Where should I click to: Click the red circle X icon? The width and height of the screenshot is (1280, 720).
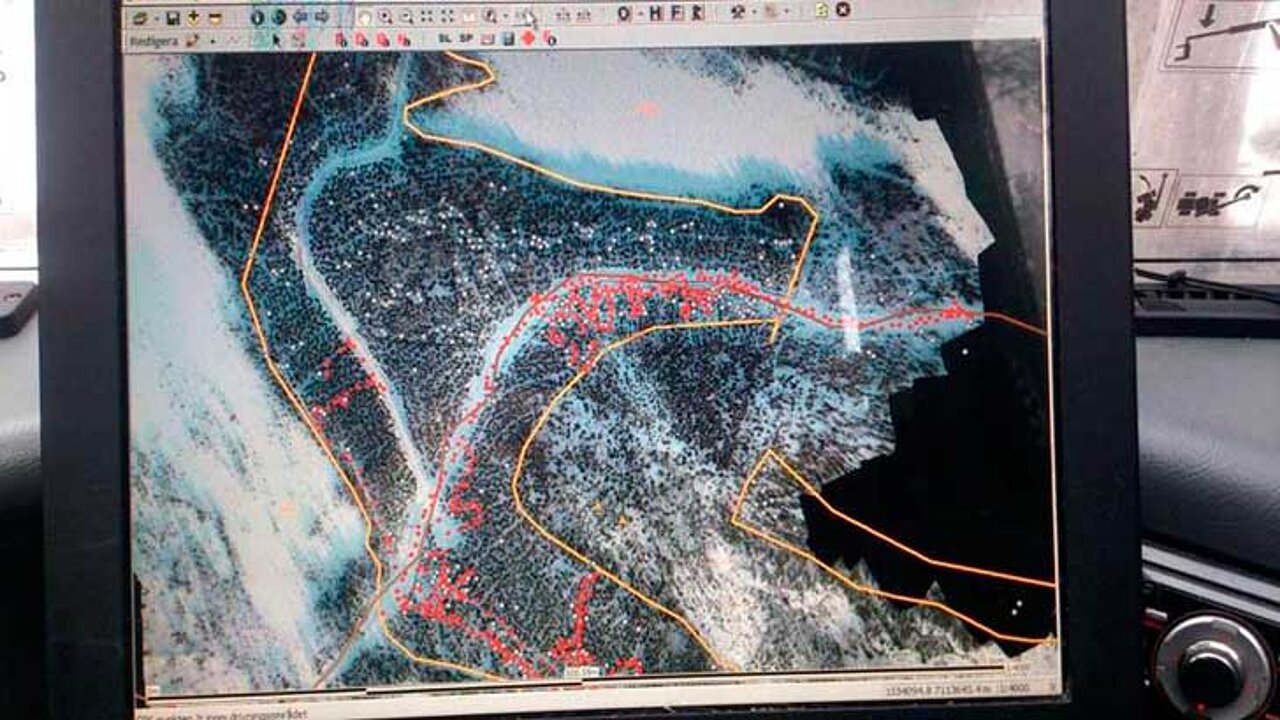click(x=843, y=10)
